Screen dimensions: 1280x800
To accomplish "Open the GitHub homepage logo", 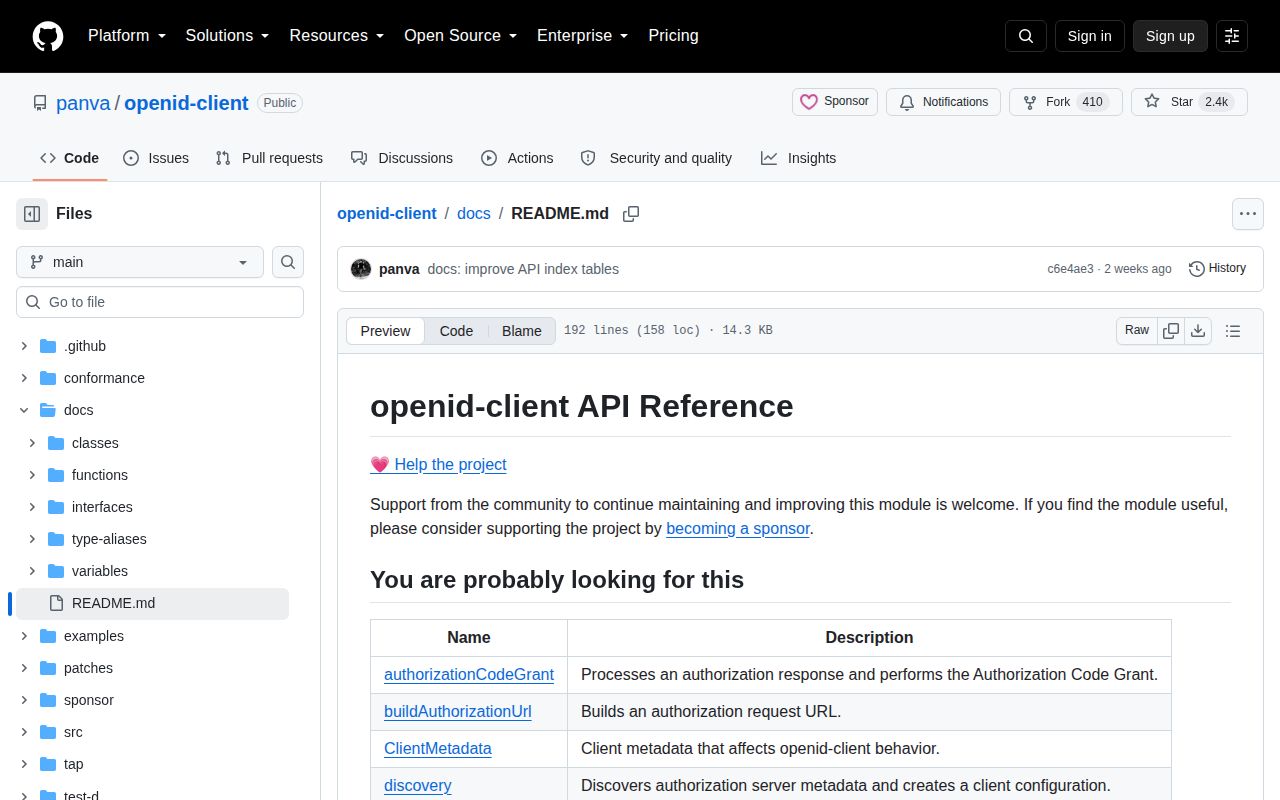I will click(48, 36).
